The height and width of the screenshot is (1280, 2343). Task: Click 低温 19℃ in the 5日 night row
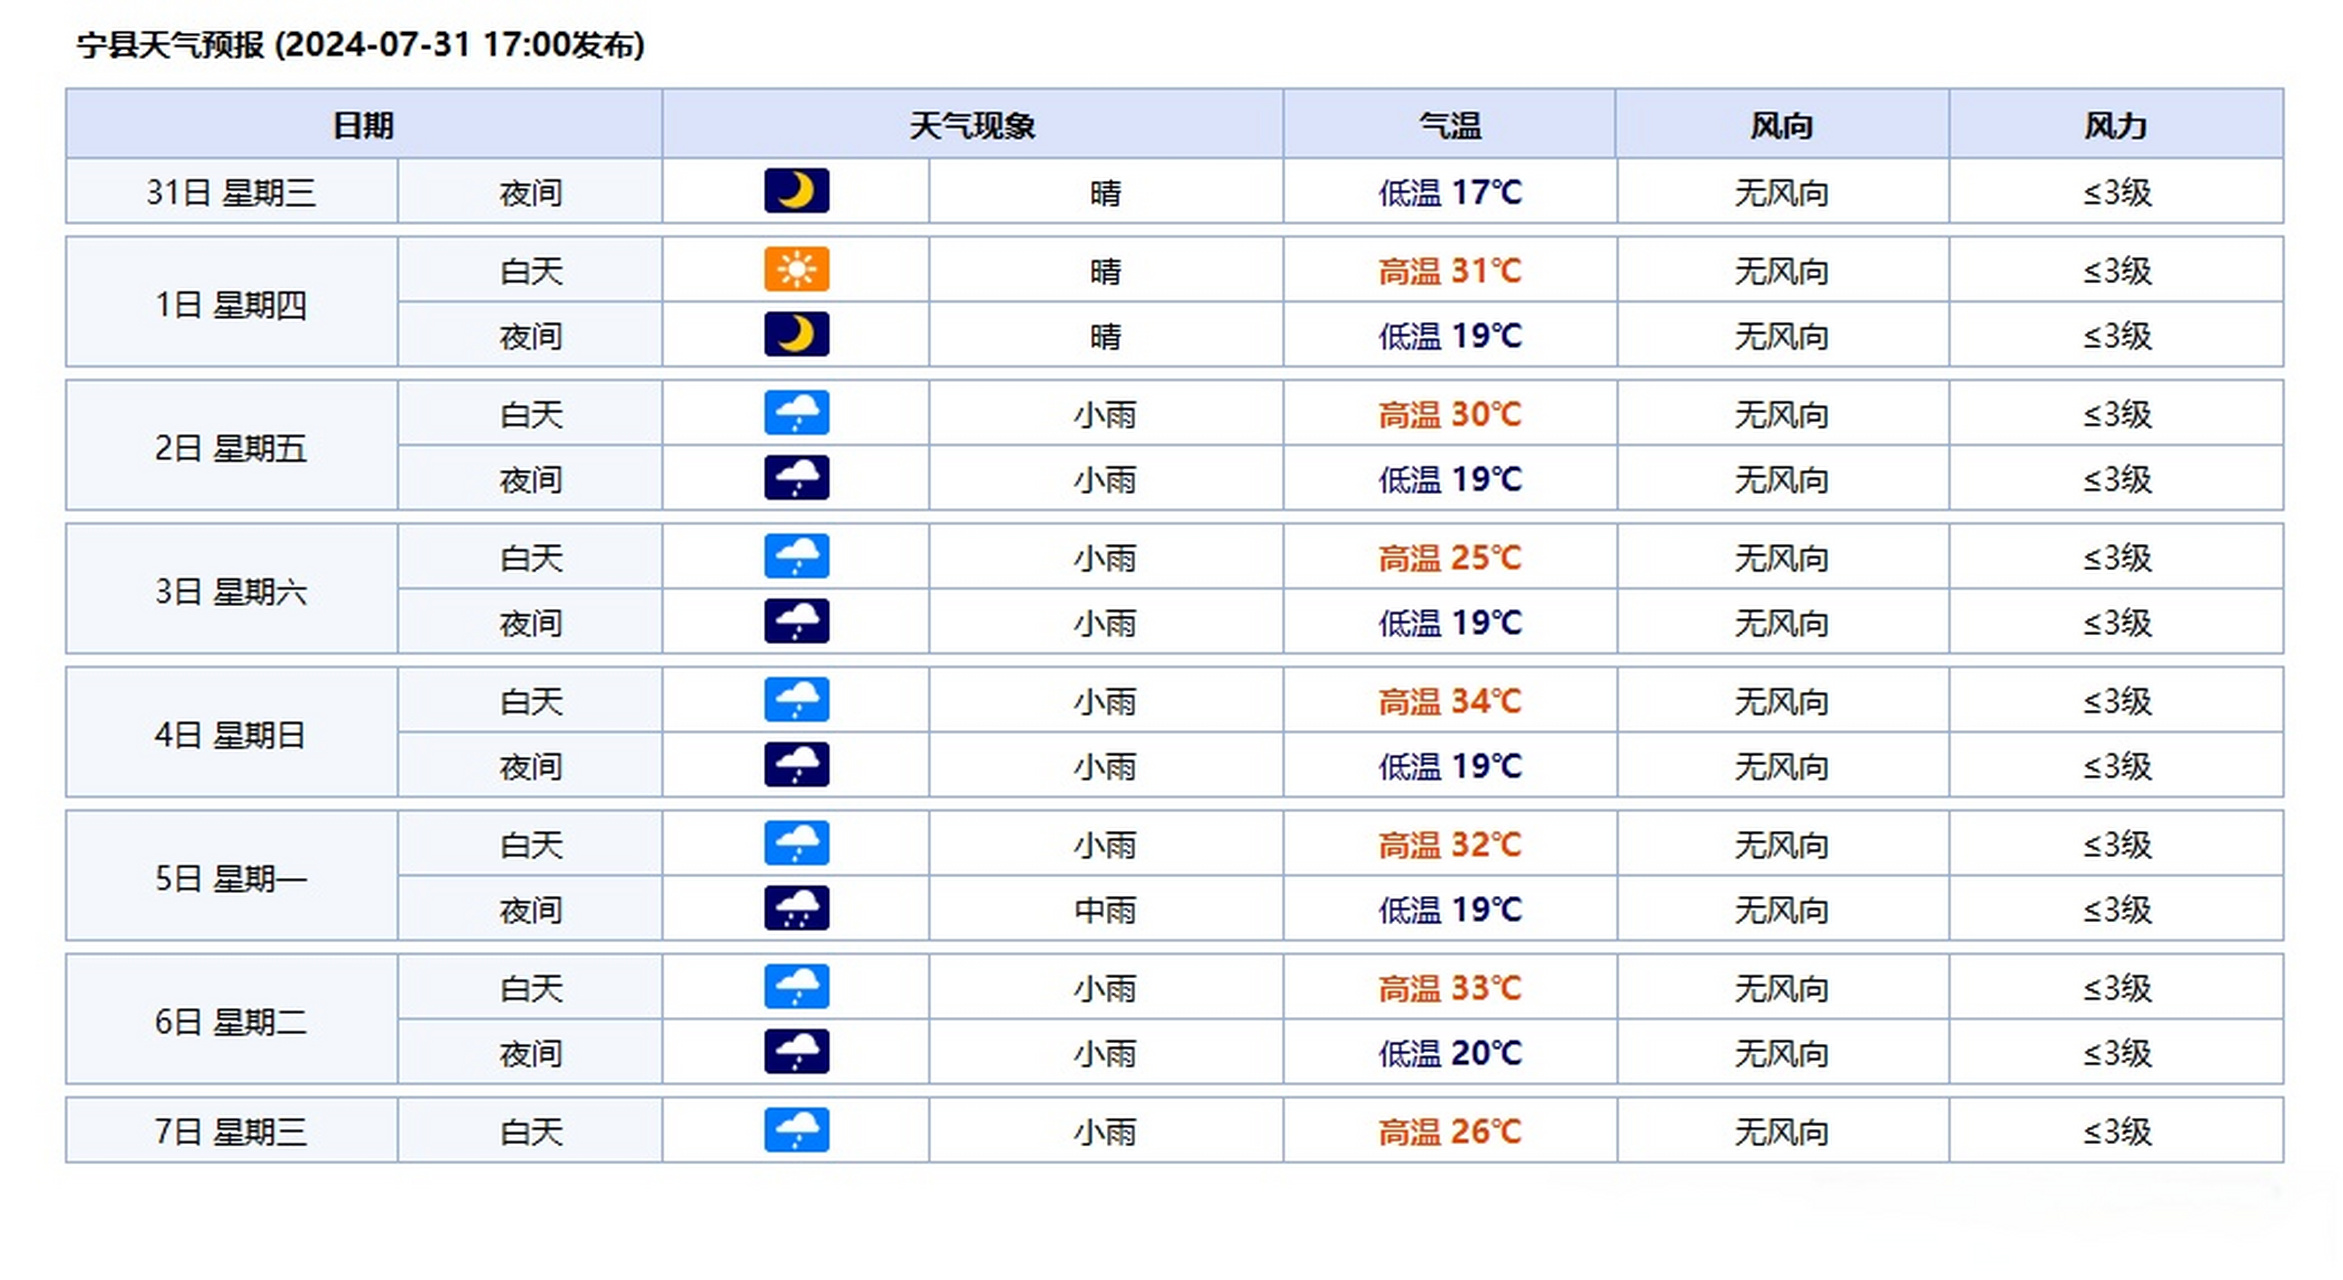click(1450, 909)
